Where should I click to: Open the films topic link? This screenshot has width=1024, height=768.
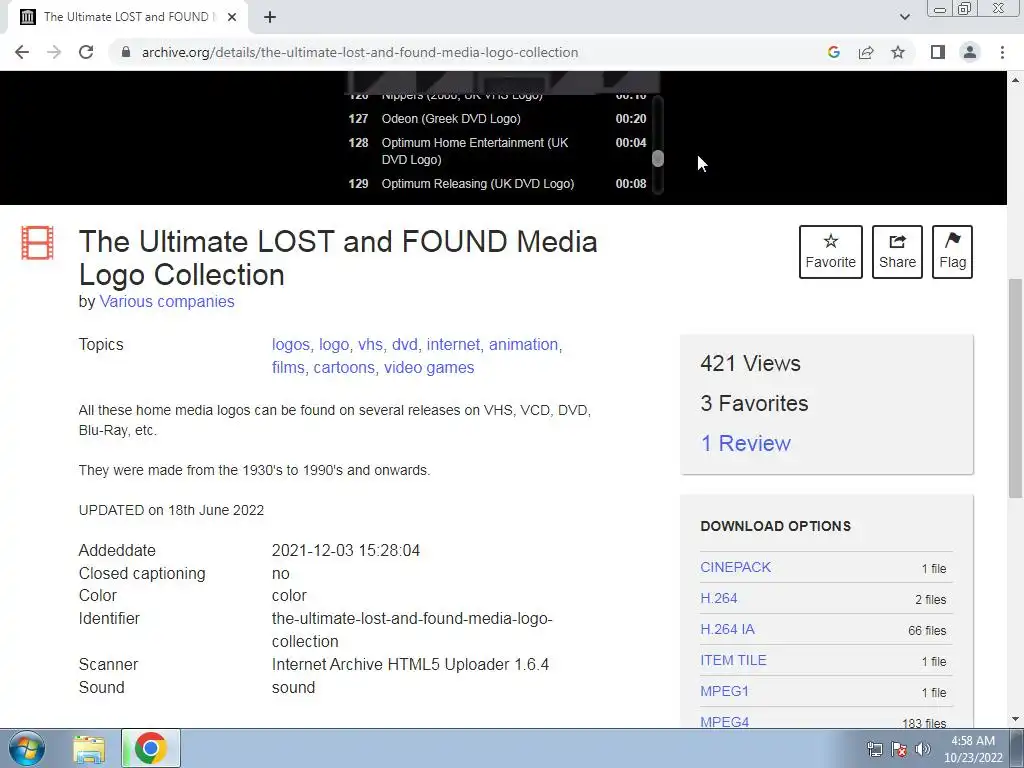[x=288, y=368]
